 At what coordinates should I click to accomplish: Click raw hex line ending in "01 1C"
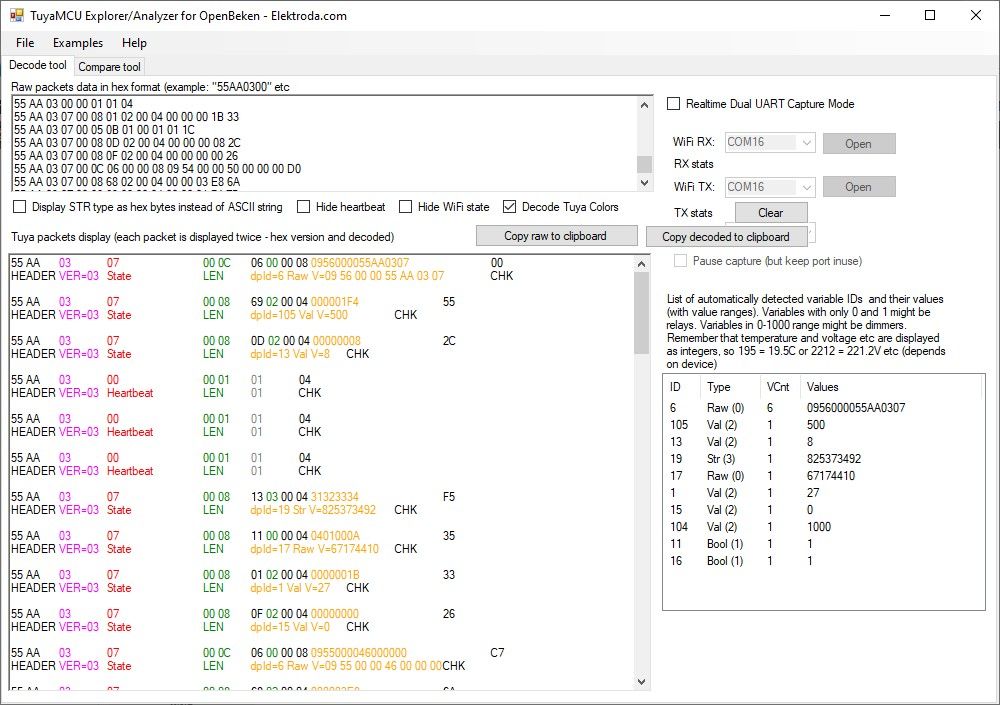click(104, 130)
